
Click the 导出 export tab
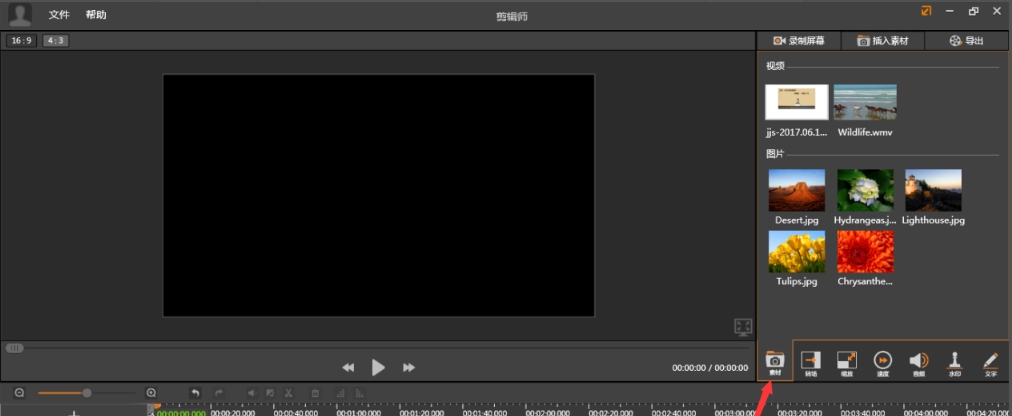tap(966, 41)
